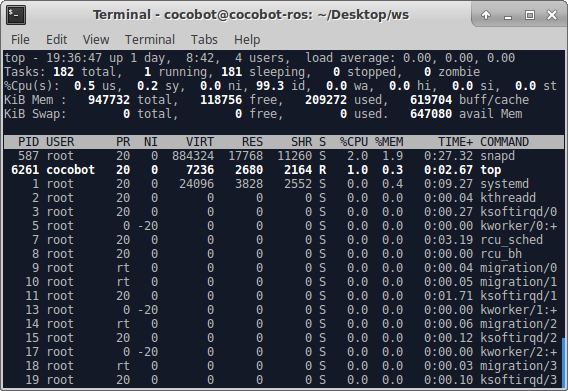Click the 181 sleeping tasks value
Viewport: 568px width, 391px height.
231,72
